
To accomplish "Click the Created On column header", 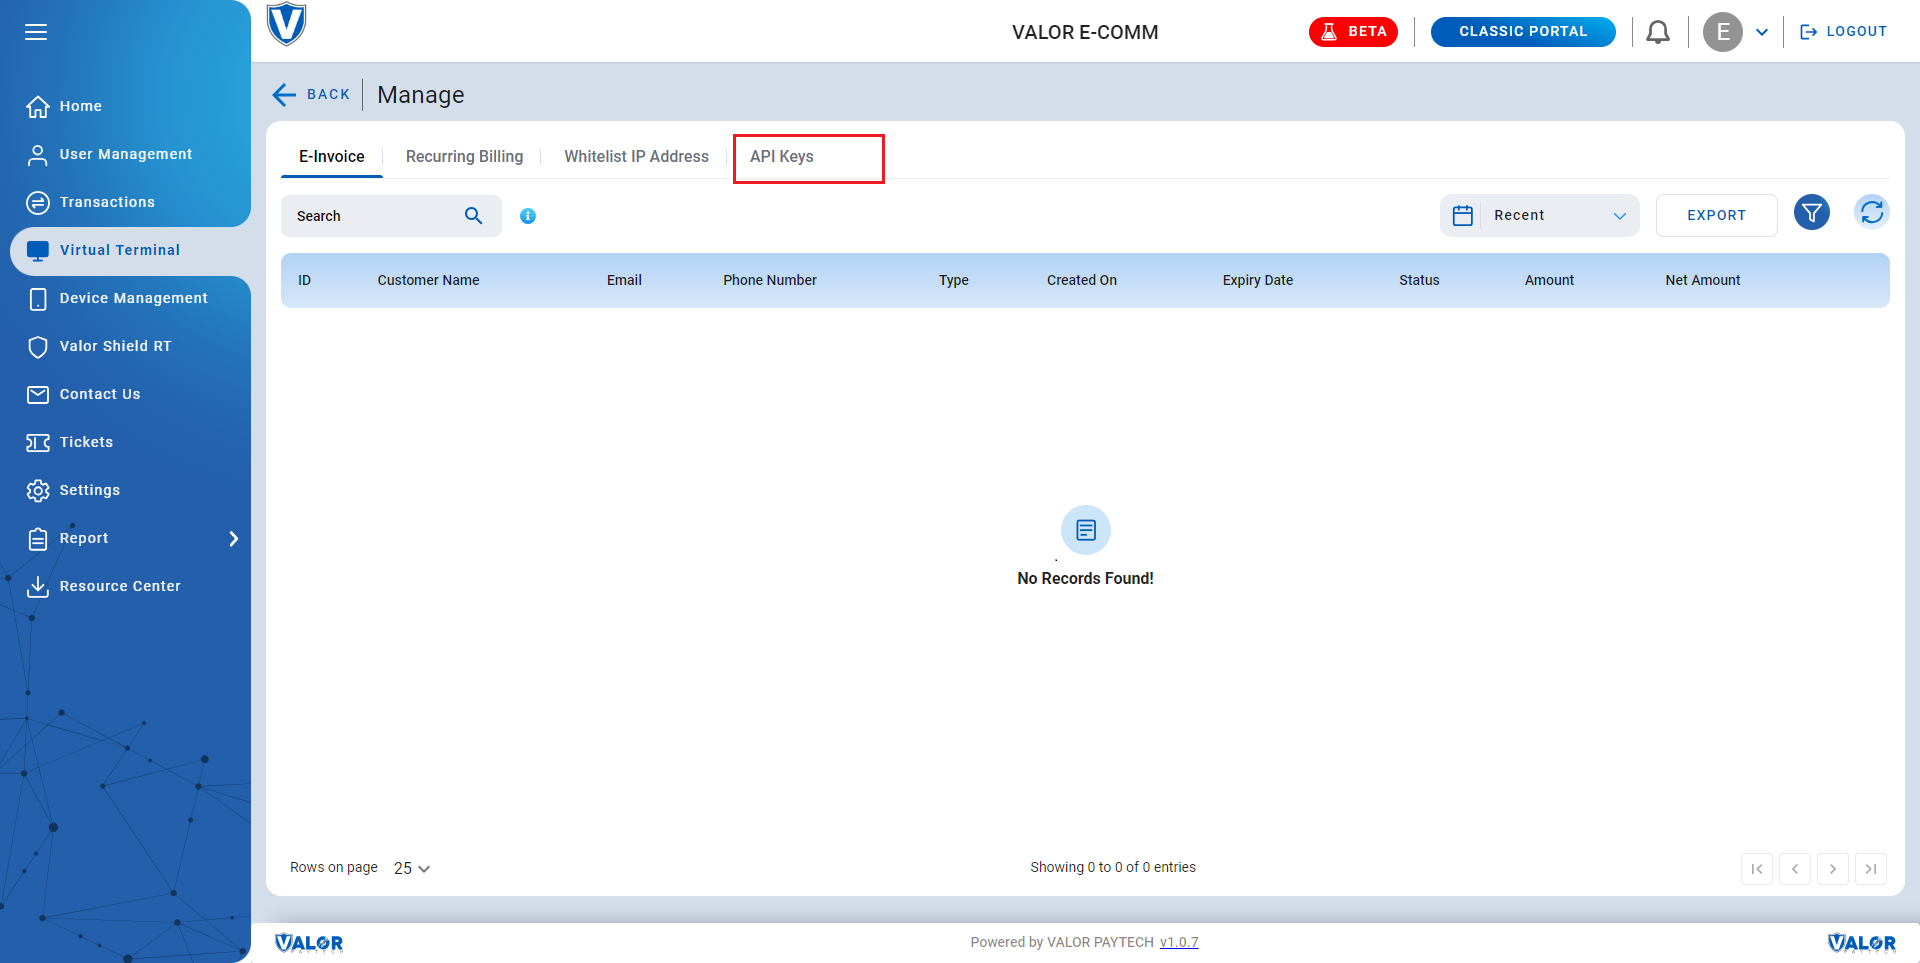I will point(1082,280).
